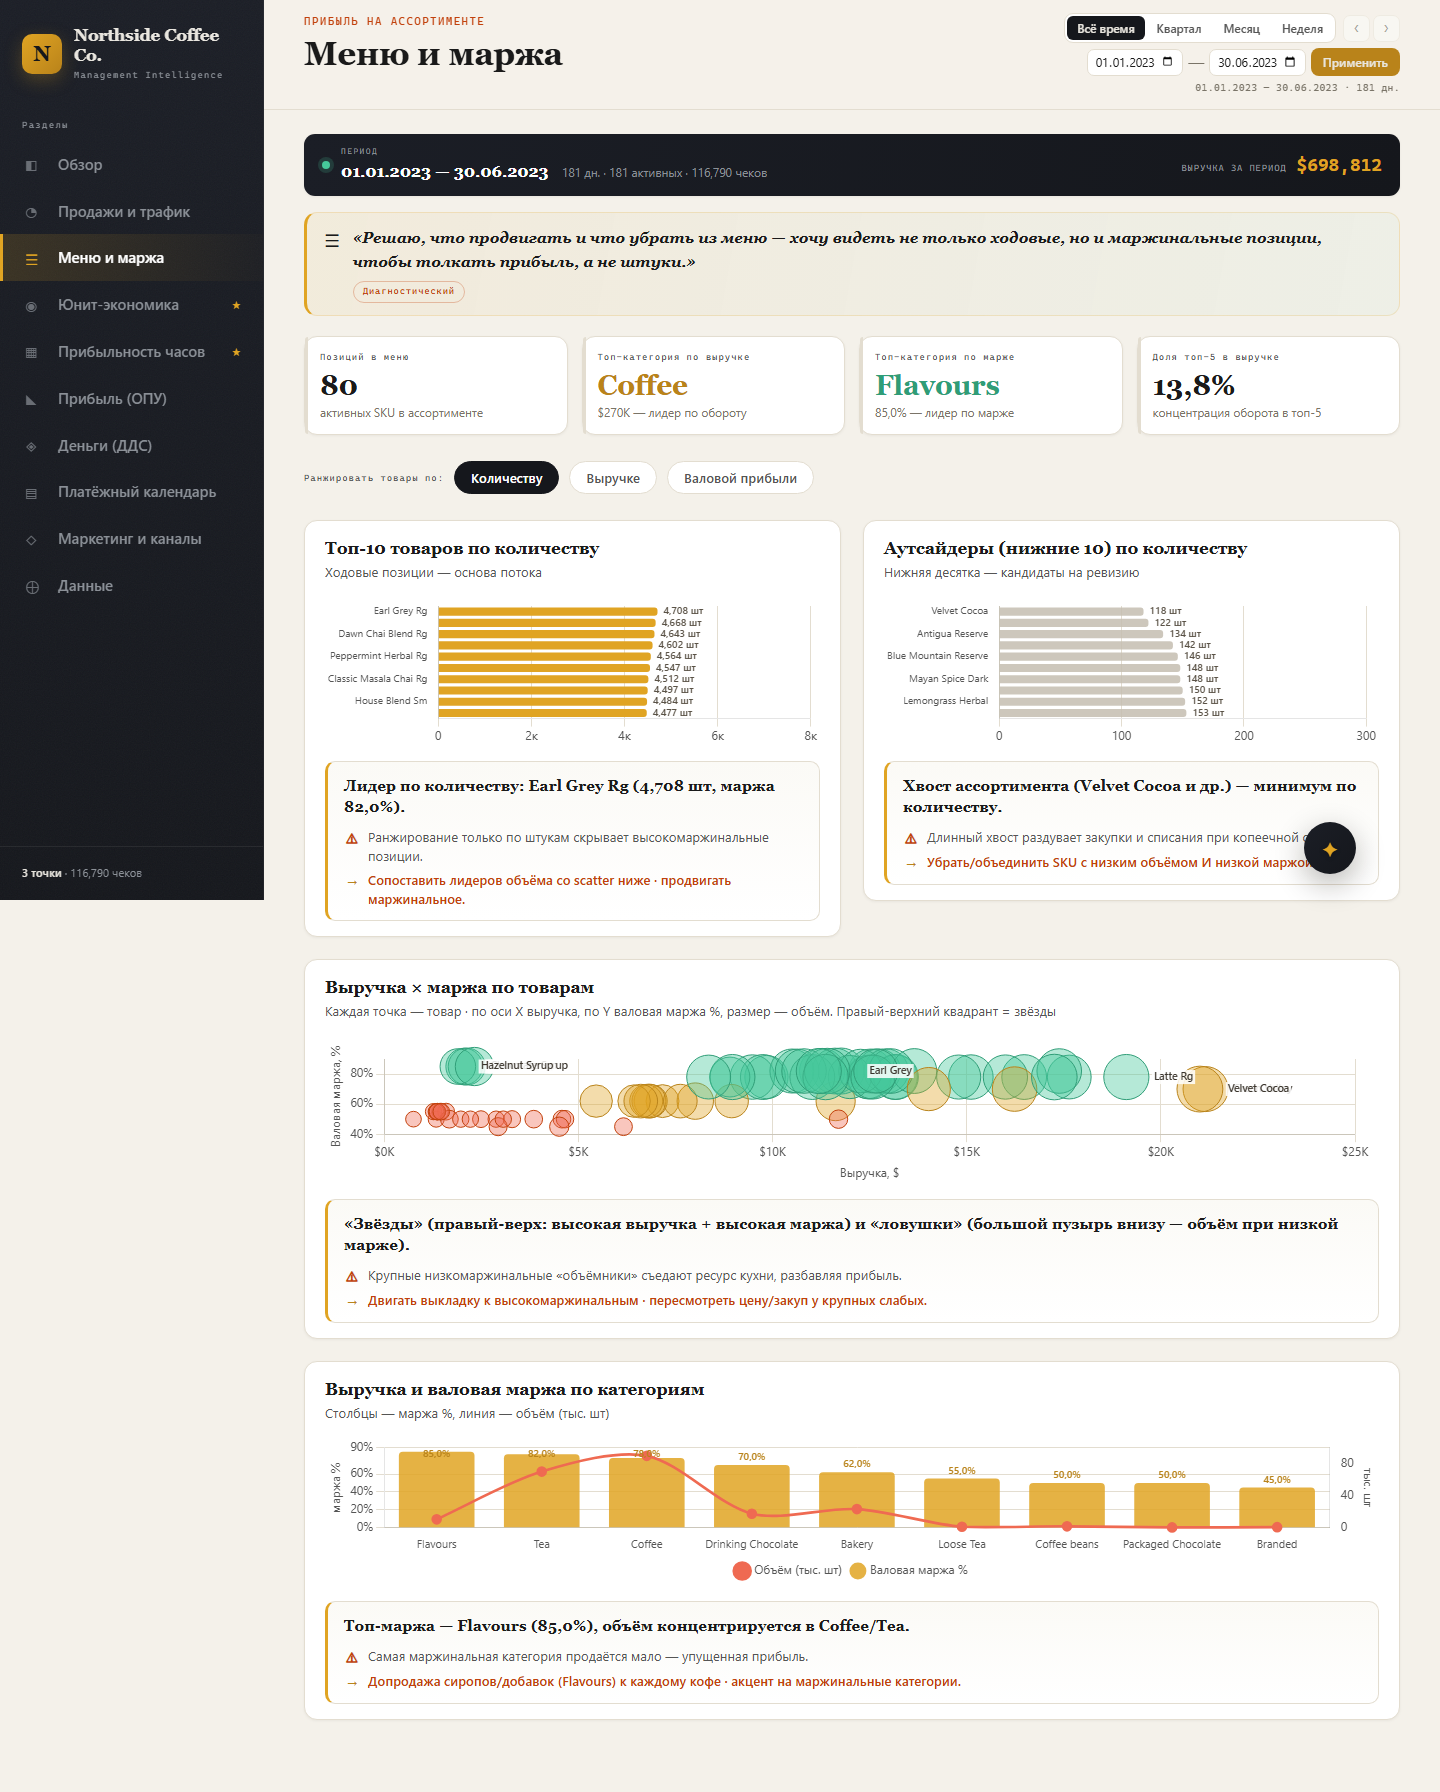1440x1792 pixels.
Task: Rank products by Выручке
Action: point(613,478)
